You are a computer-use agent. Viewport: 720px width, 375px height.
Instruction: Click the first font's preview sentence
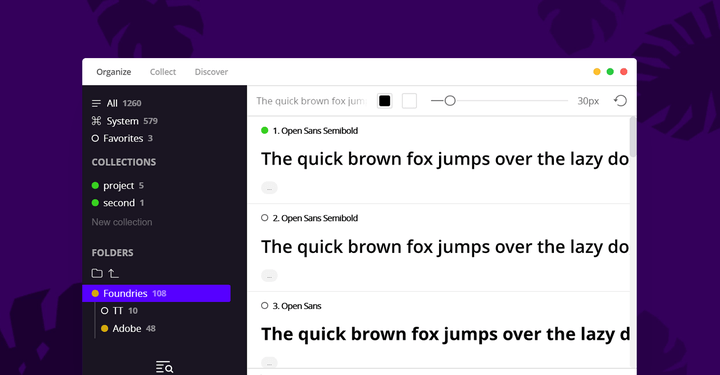coord(444,159)
